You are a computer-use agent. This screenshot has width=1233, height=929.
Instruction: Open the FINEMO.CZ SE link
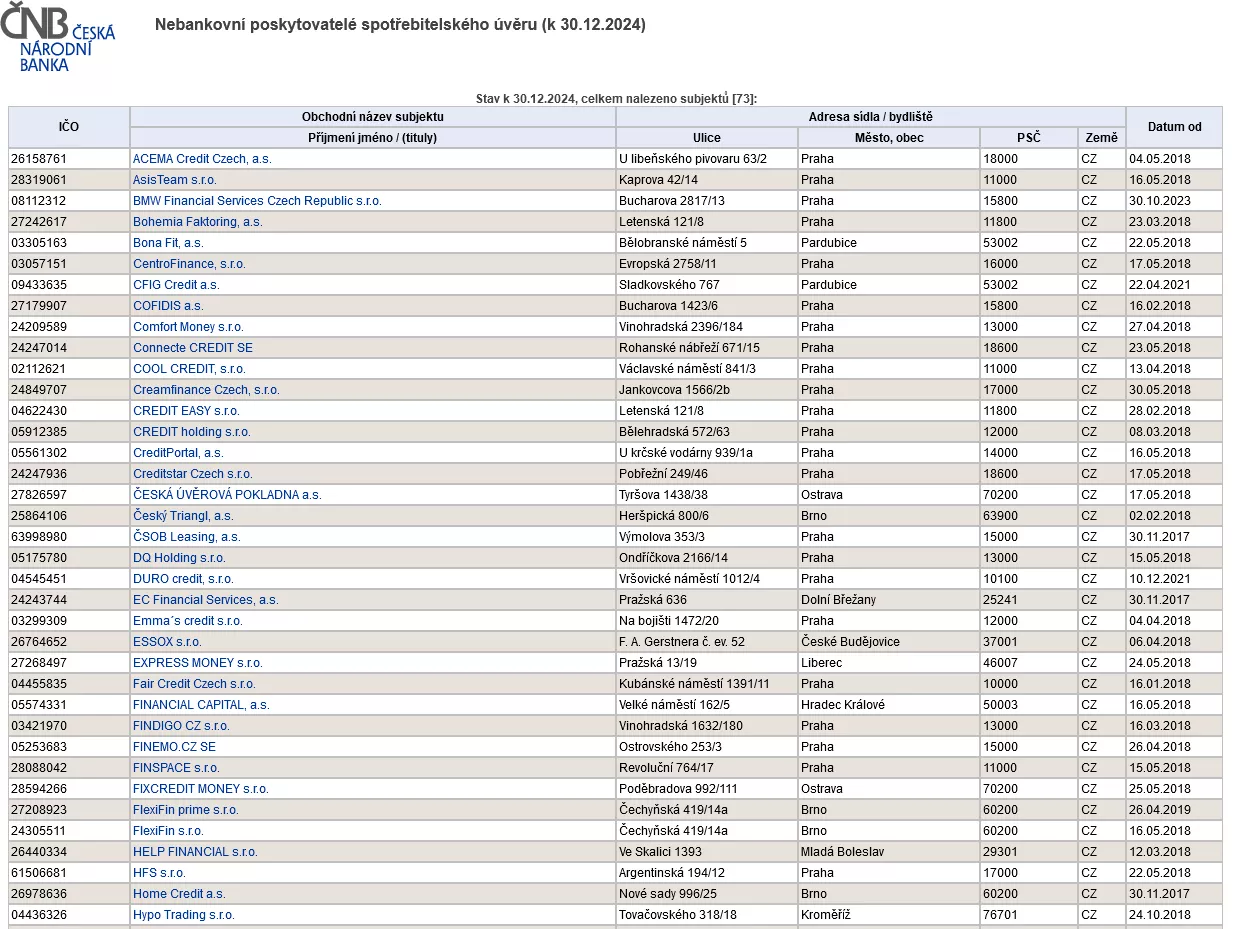coord(174,747)
